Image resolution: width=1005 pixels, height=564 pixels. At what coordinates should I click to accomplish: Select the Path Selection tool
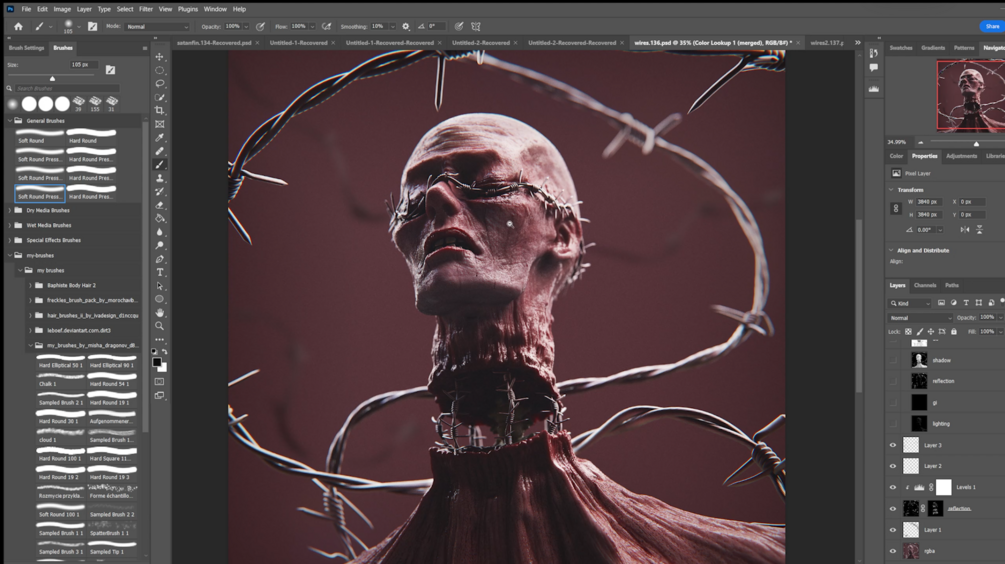coord(160,286)
